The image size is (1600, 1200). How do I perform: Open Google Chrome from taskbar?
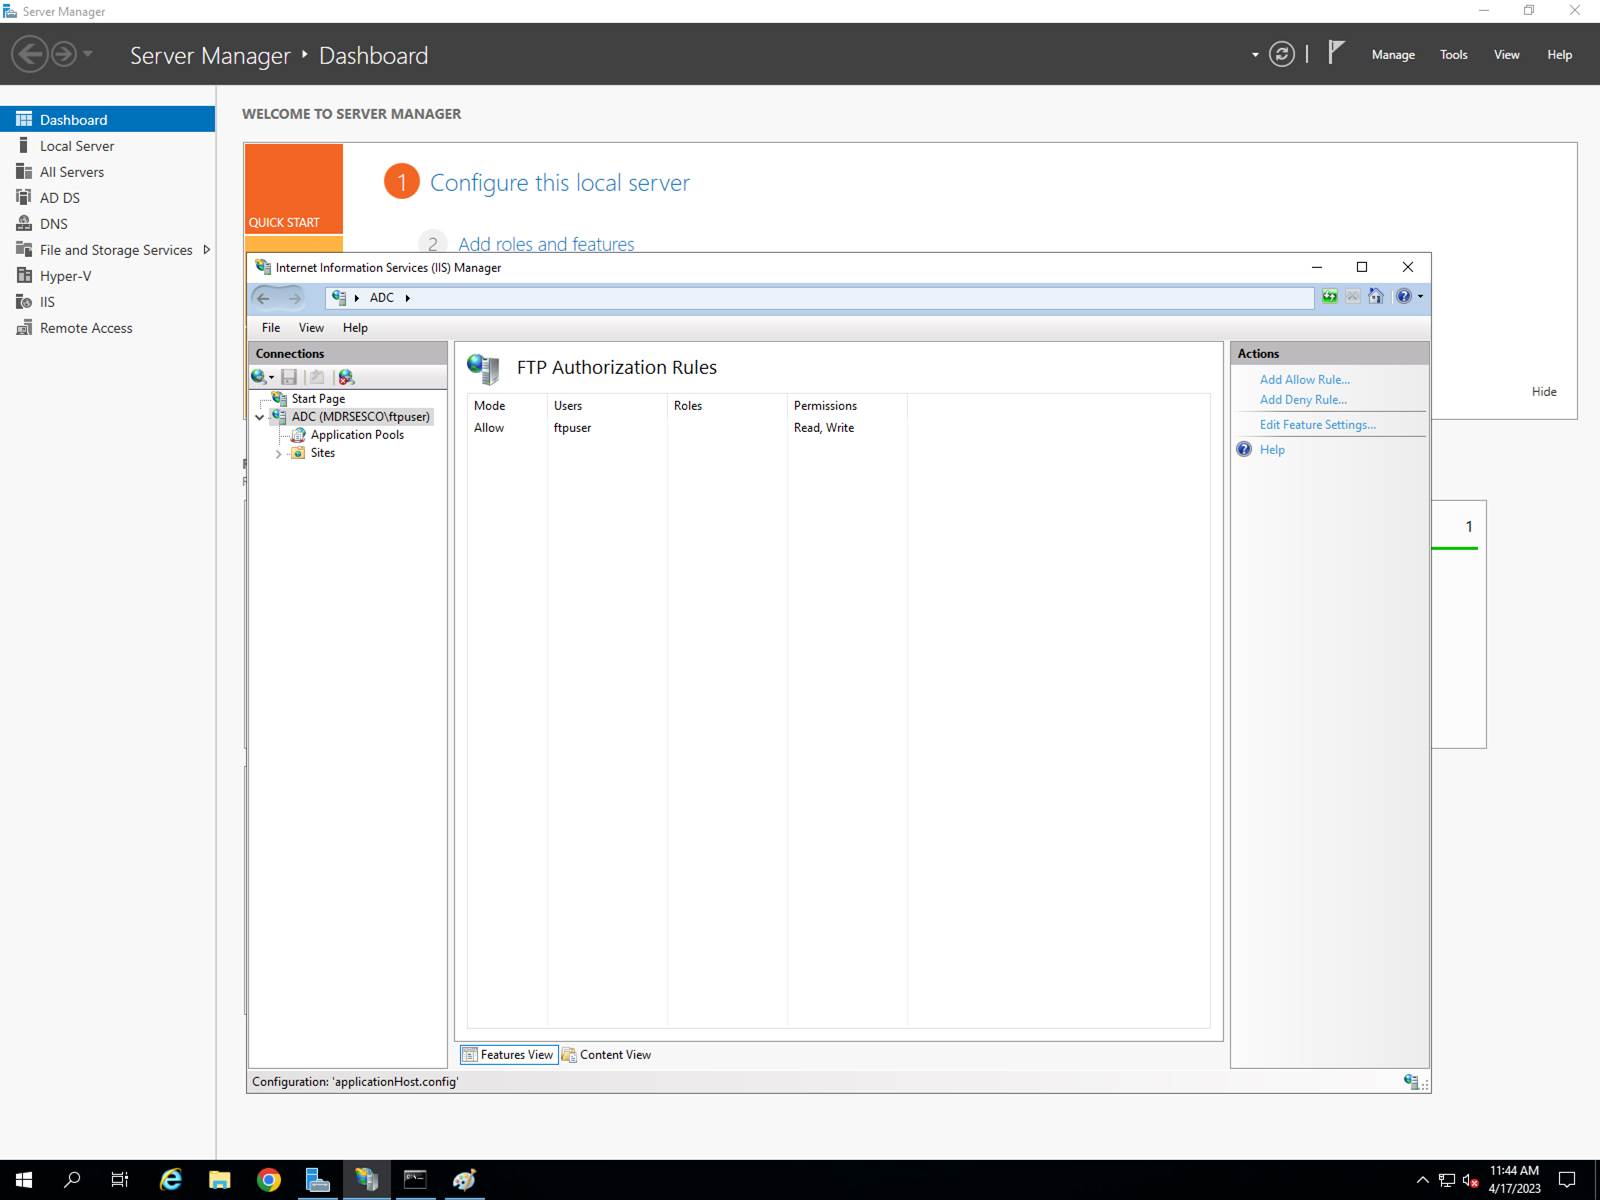coord(269,1180)
